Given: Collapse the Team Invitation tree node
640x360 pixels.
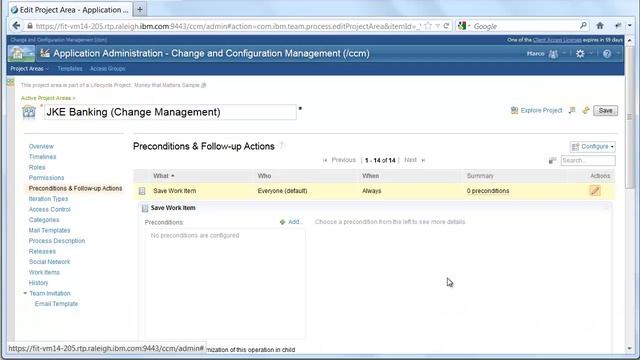Looking at the screenshot, I should 25,293.
